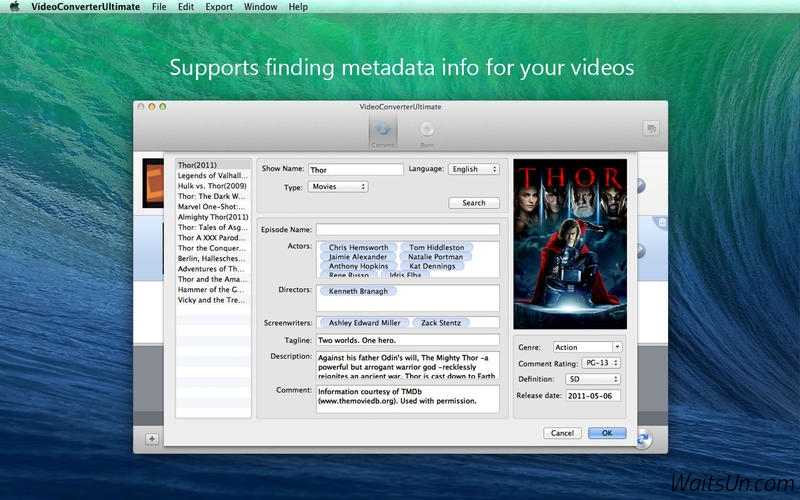Open the task list icon in the toolbar
Screen dimensions: 800x500
[651, 128]
